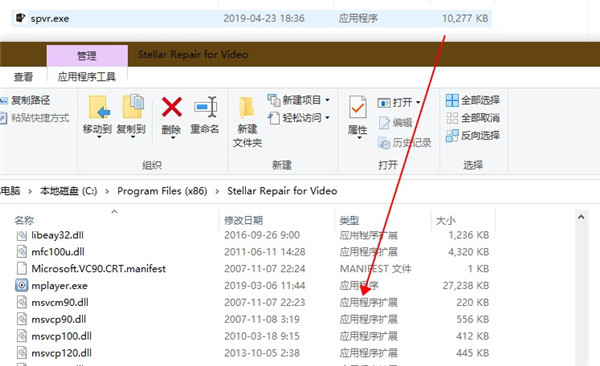This screenshot has height=366, width=600.
Task: Click the 新建文件夹 (New folder) icon
Action: point(247,108)
